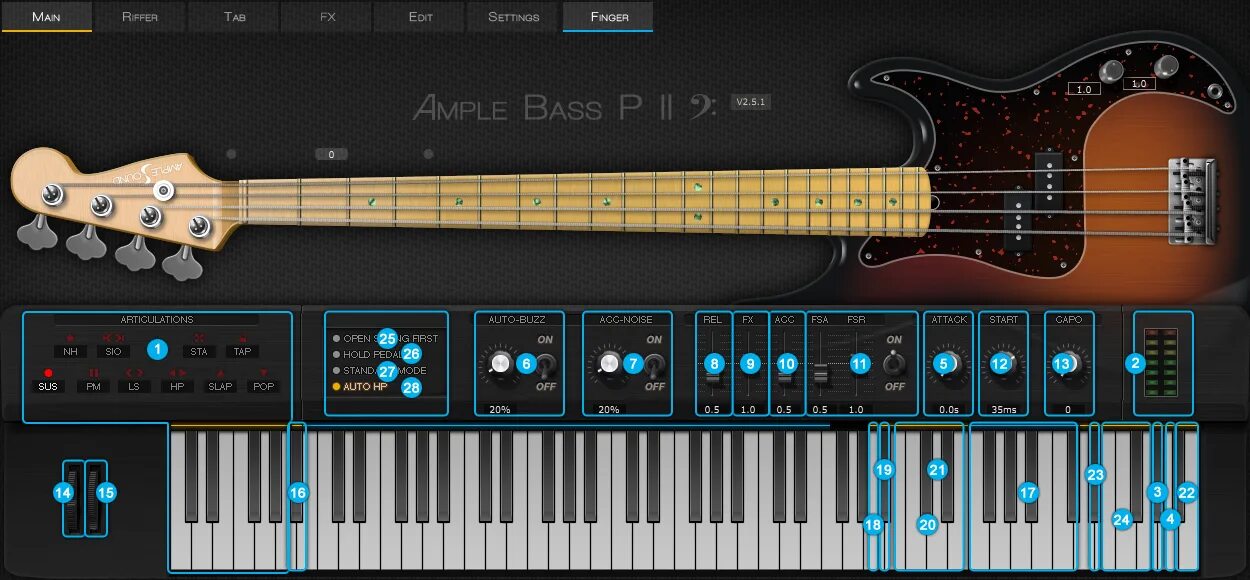The width and height of the screenshot is (1250, 580).
Task: Select the SUS sustain articulation
Action: (x=48, y=386)
